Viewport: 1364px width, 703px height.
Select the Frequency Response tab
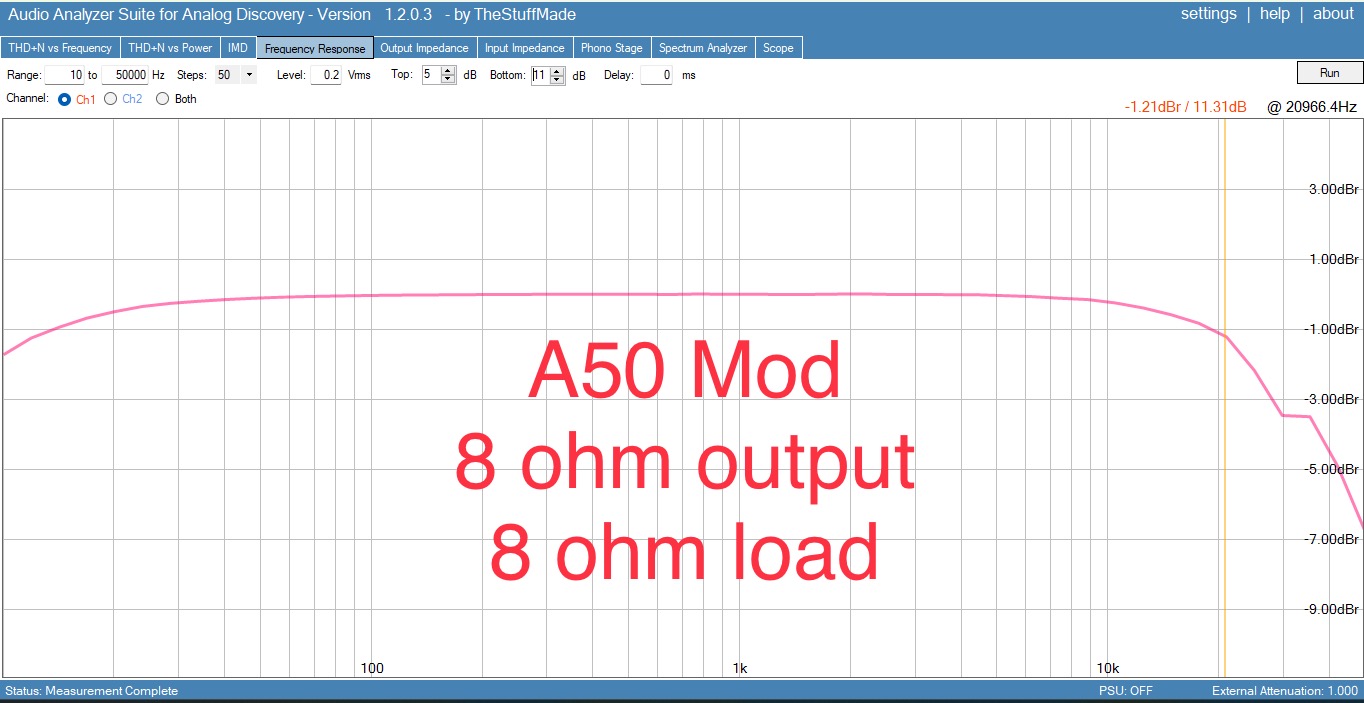coord(315,48)
